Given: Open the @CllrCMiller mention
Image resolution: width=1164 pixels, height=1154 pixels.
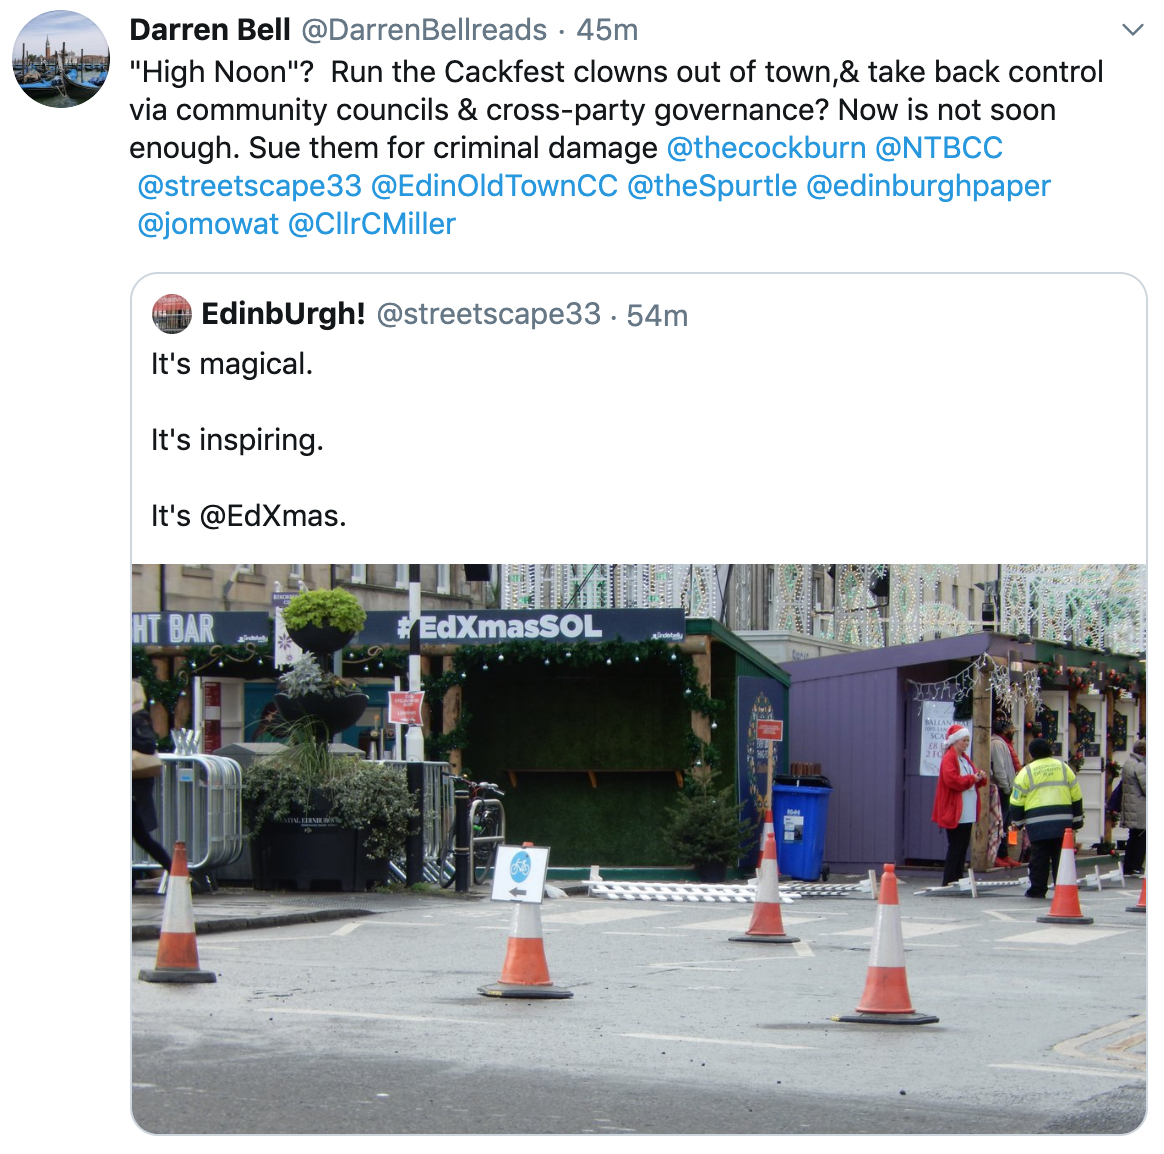Looking at the screenshot, I should click(x=371, y=223).
